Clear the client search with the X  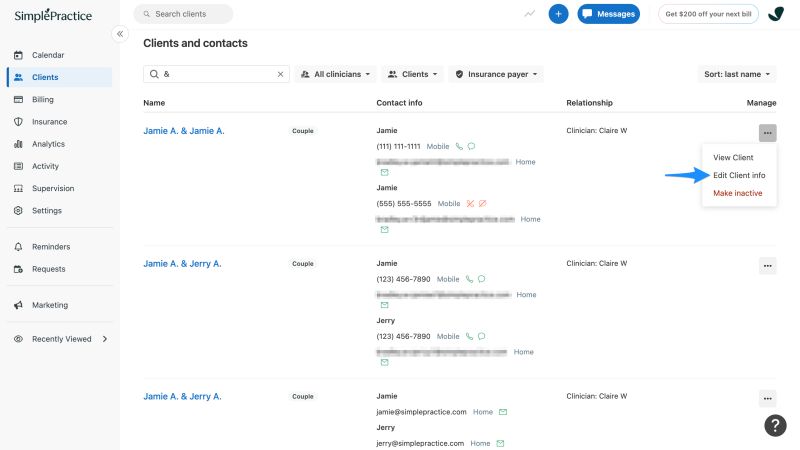(280, 74)
